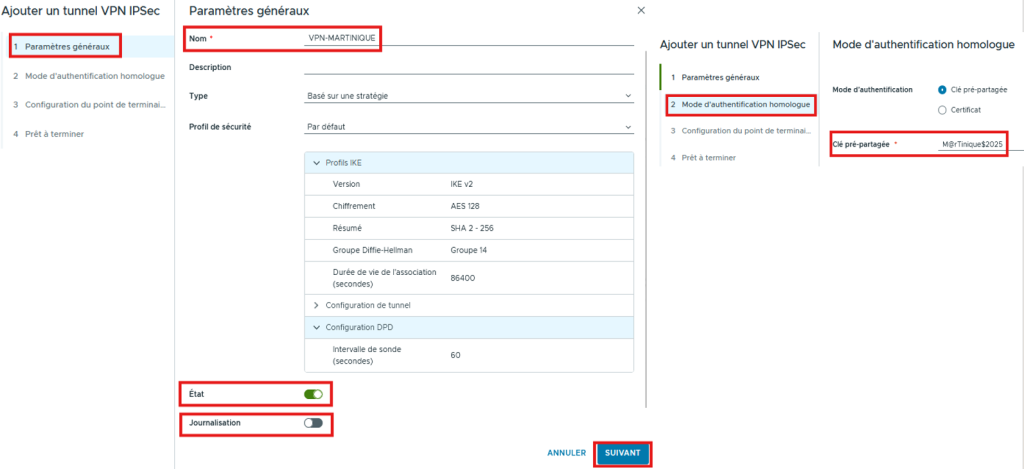This screenshot has width=1024, height=469.
Task: Expand the Configuration de tunnel section
Action: coord(317,305)
